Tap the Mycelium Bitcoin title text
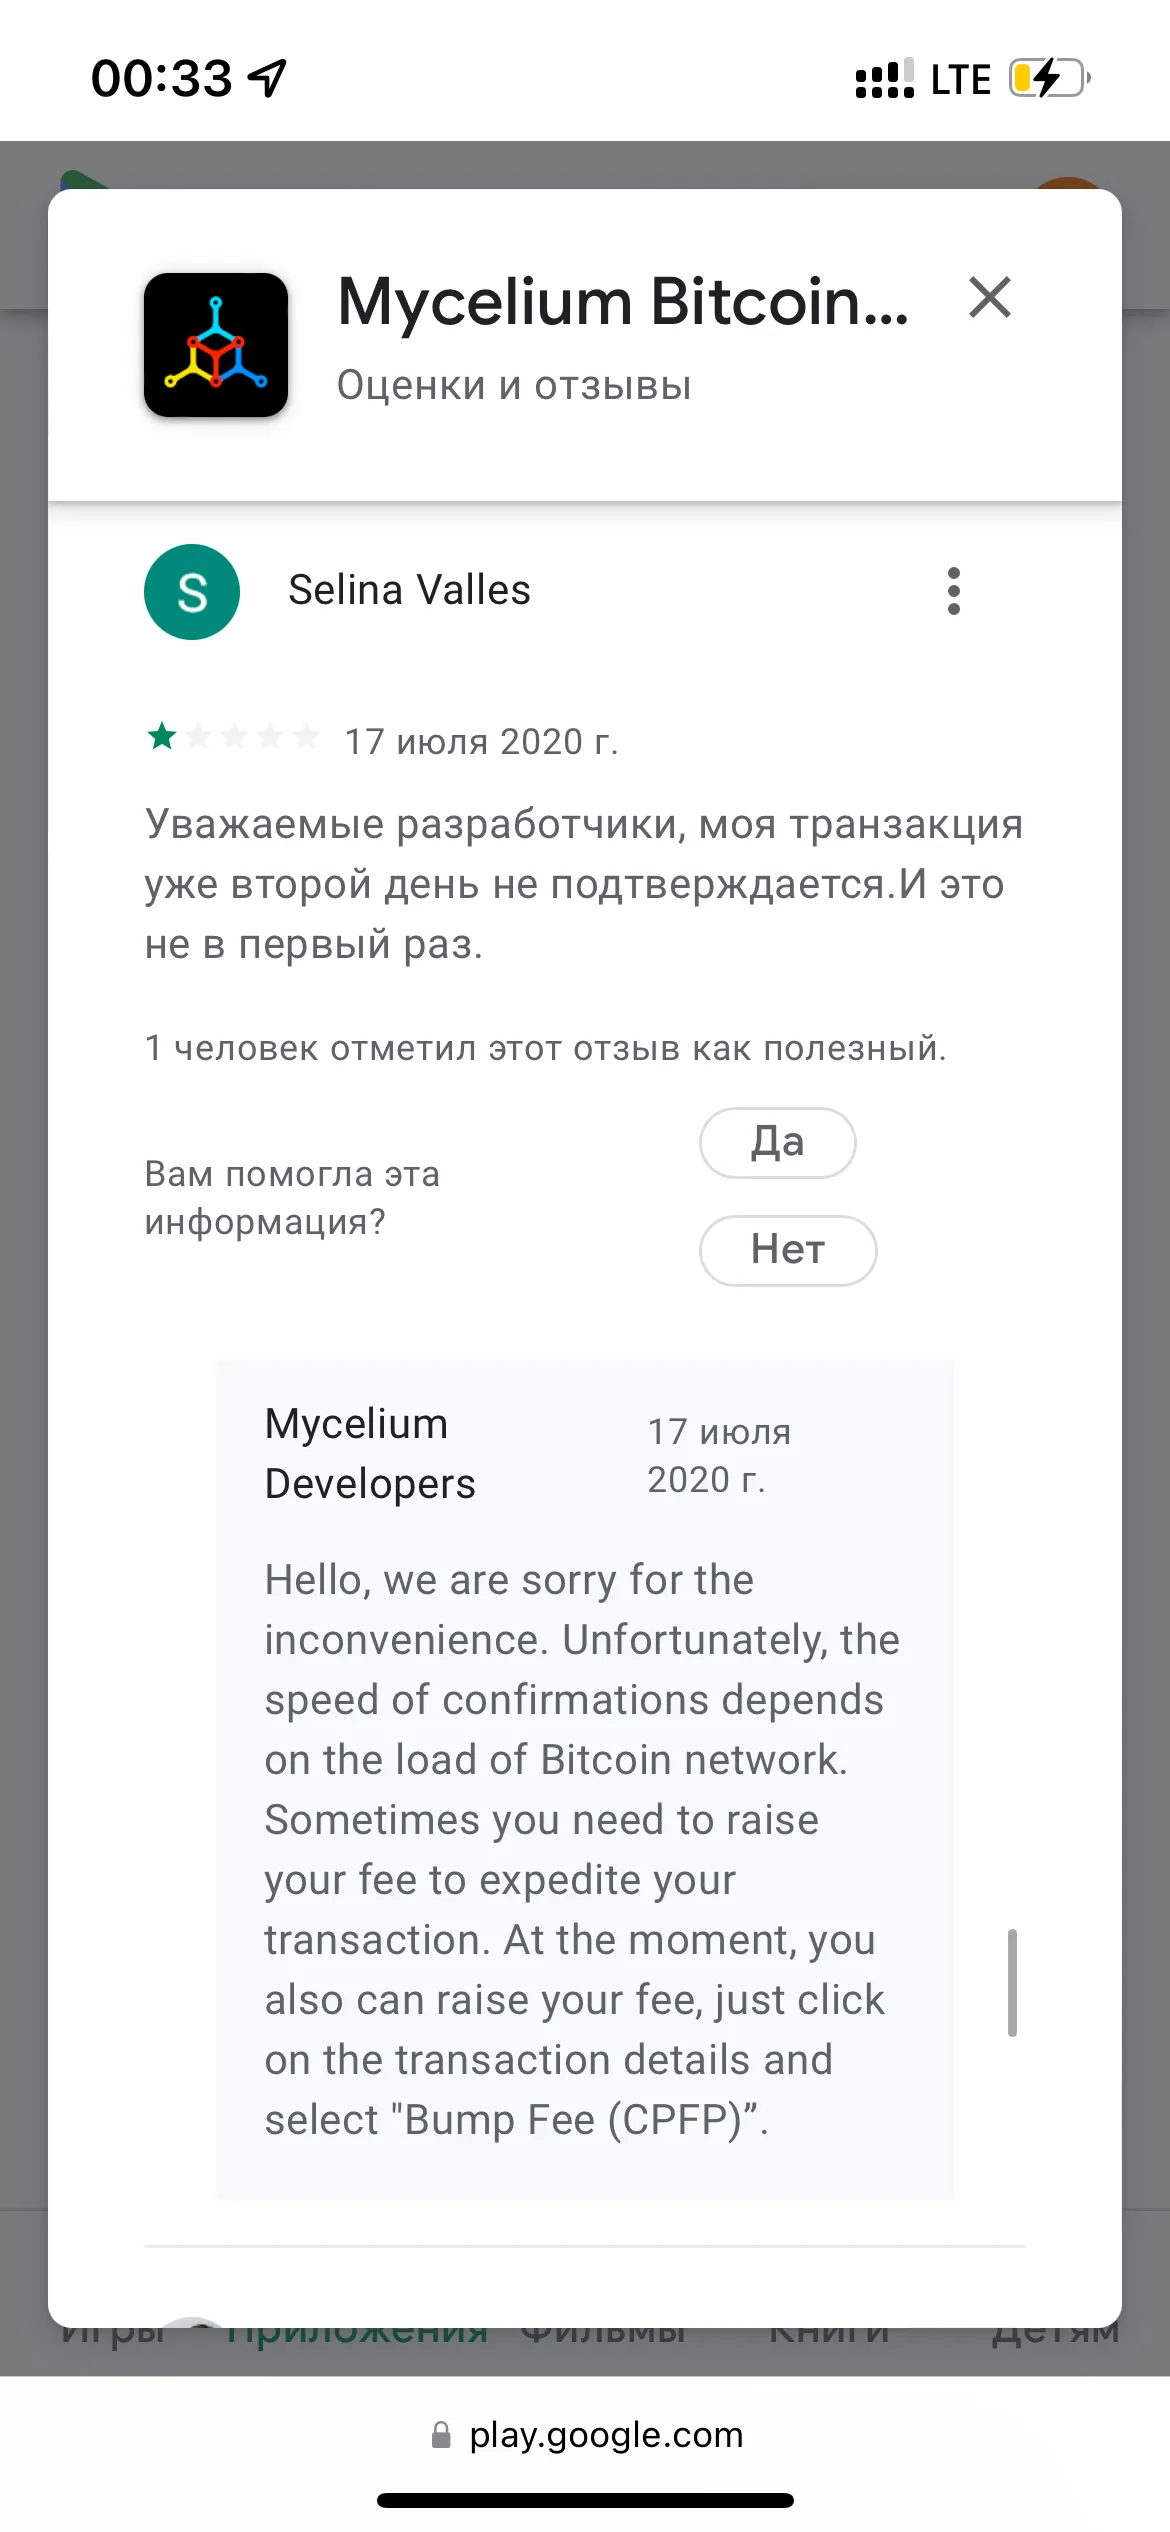 [x=624, y=301]
